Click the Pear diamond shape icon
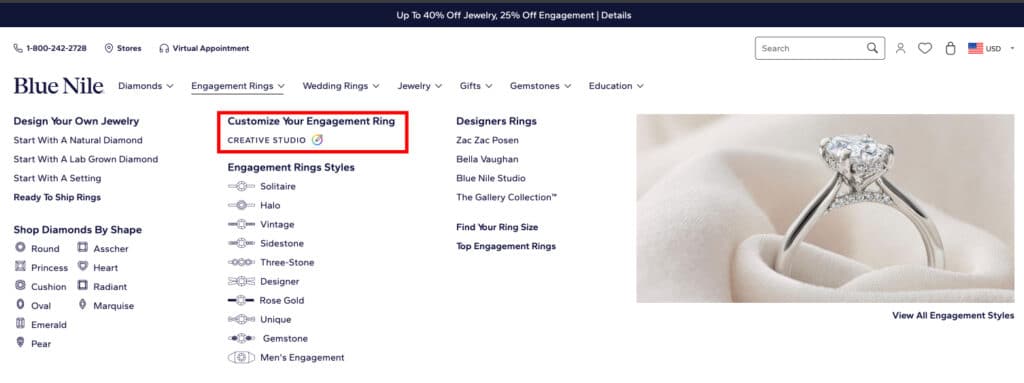 coord(20,342)
